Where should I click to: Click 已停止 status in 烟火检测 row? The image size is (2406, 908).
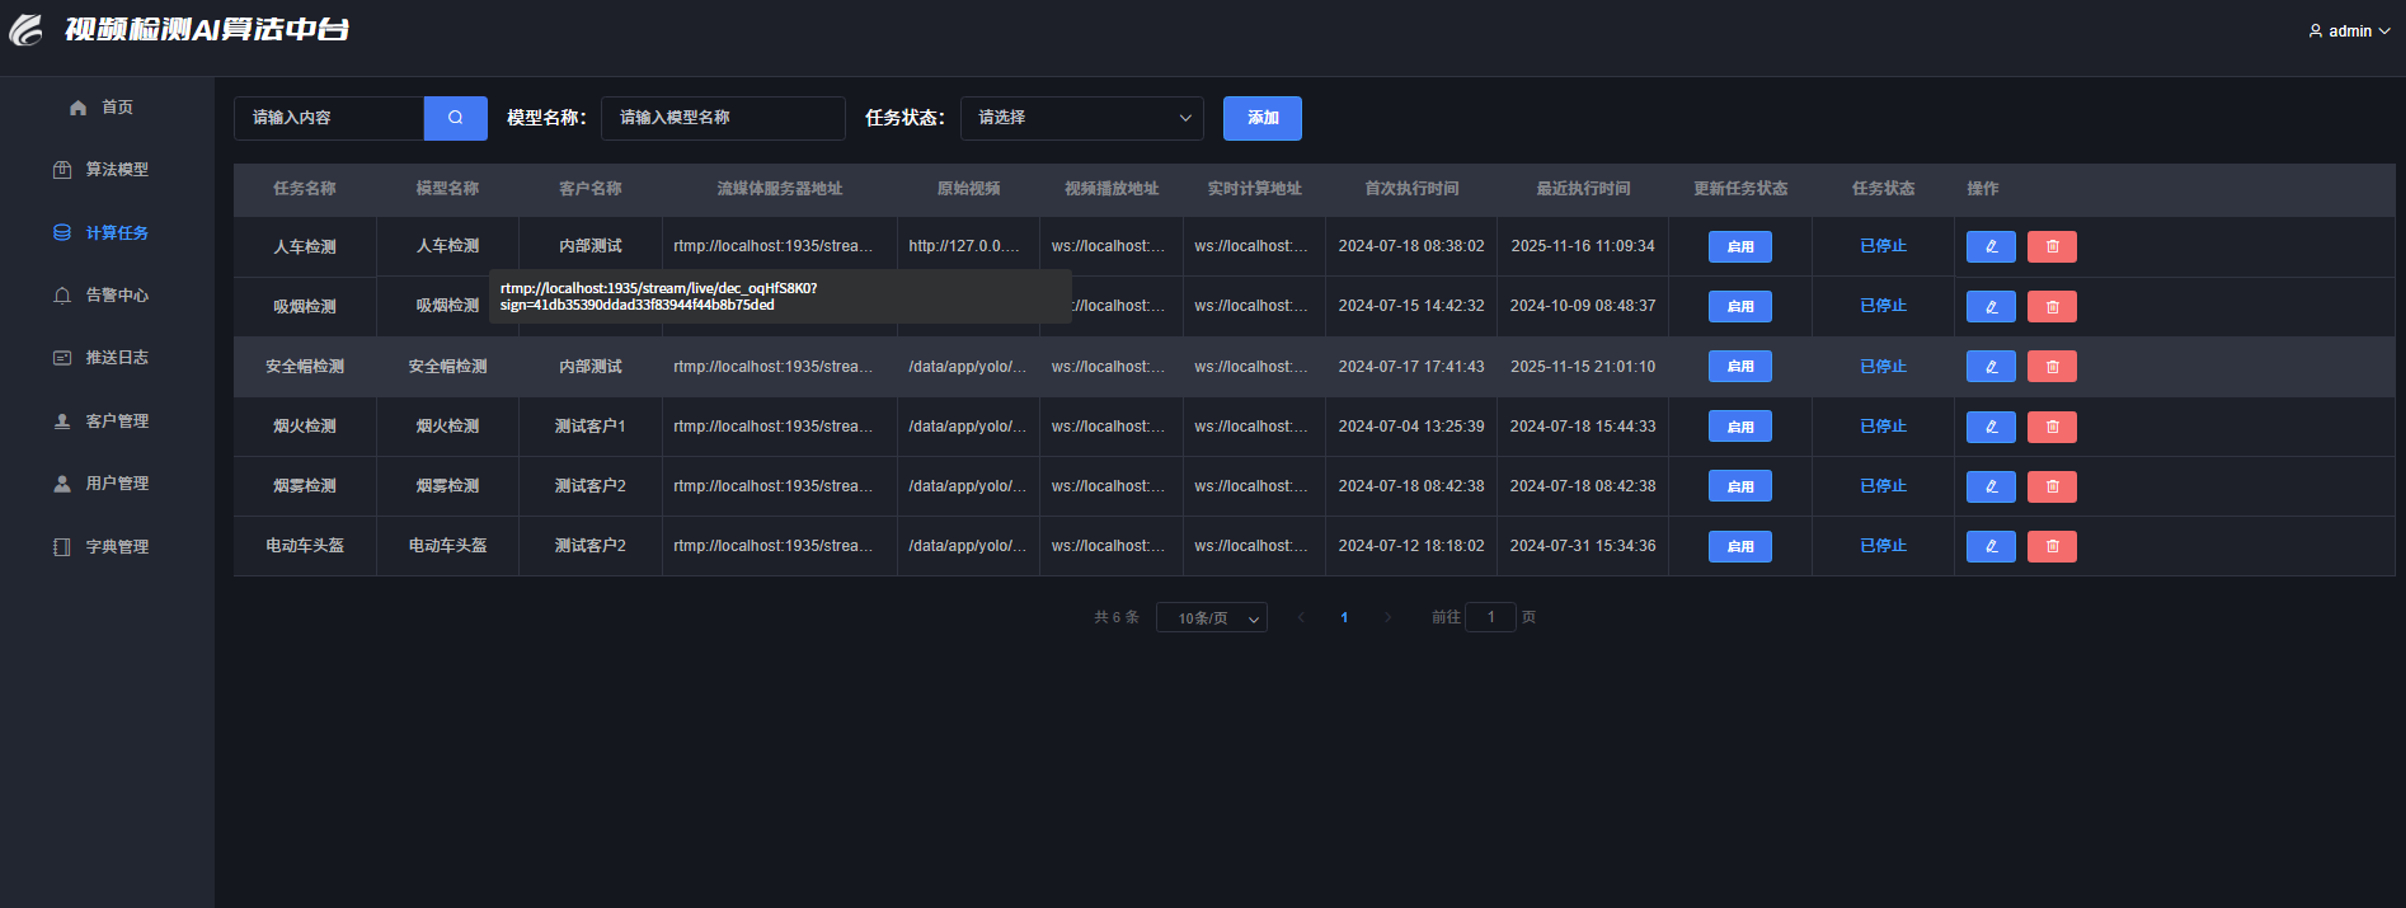(x=1883, y=426)
